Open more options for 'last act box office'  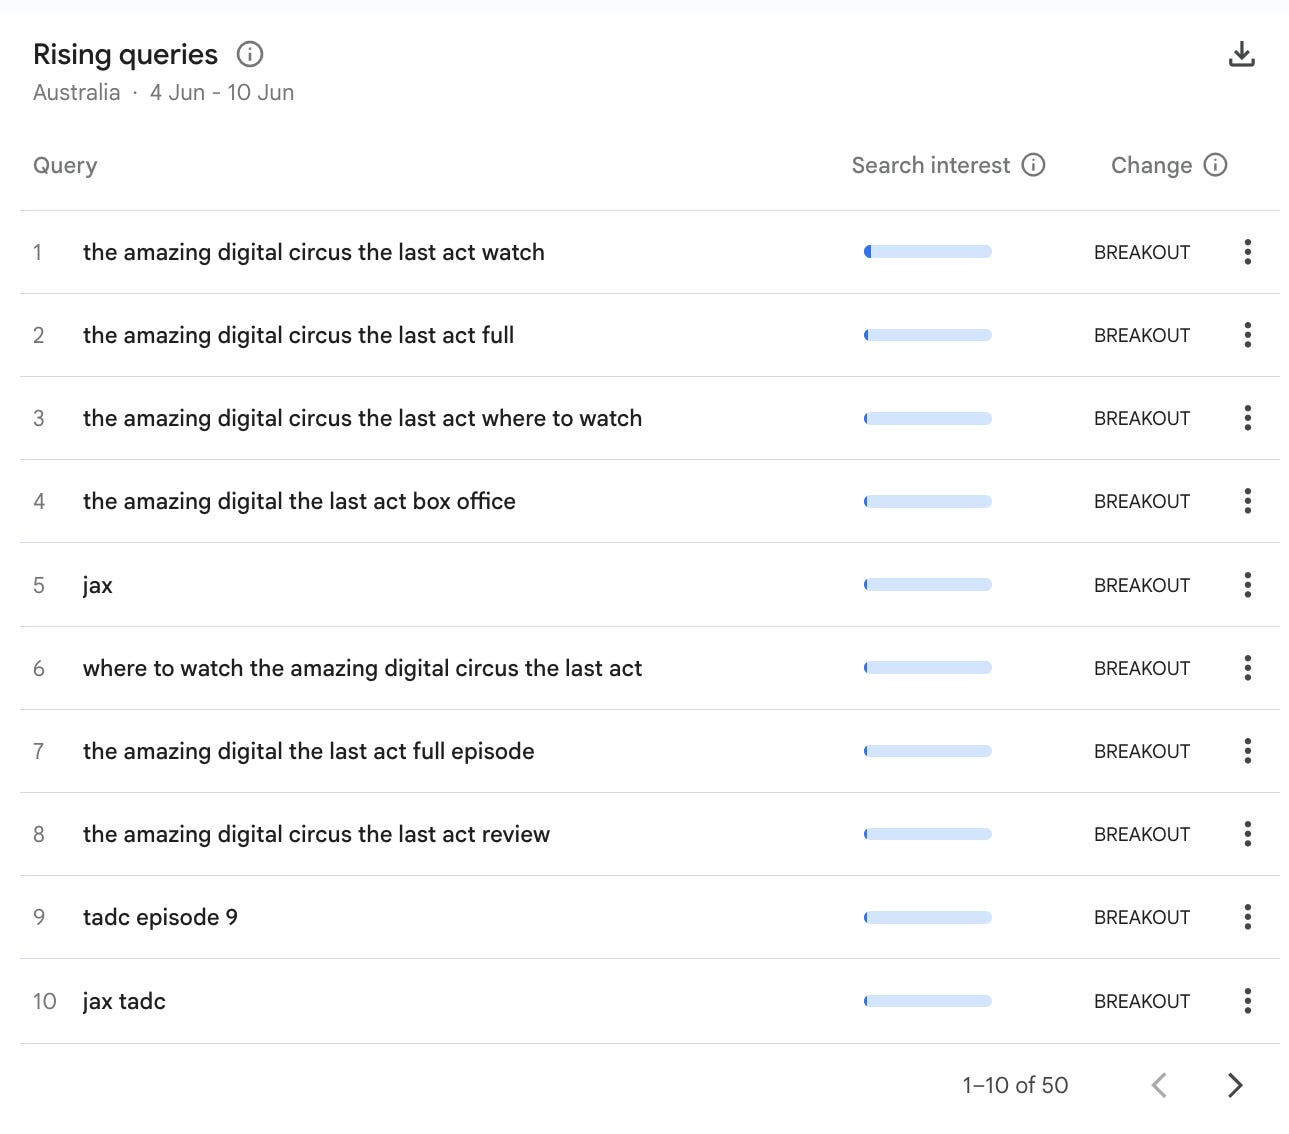1247,501
